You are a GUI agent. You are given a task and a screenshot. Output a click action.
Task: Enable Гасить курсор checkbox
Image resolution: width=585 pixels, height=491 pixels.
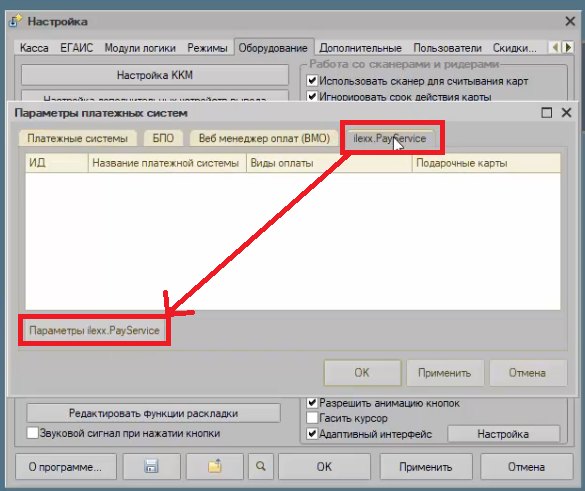click(x=312, y=418)
